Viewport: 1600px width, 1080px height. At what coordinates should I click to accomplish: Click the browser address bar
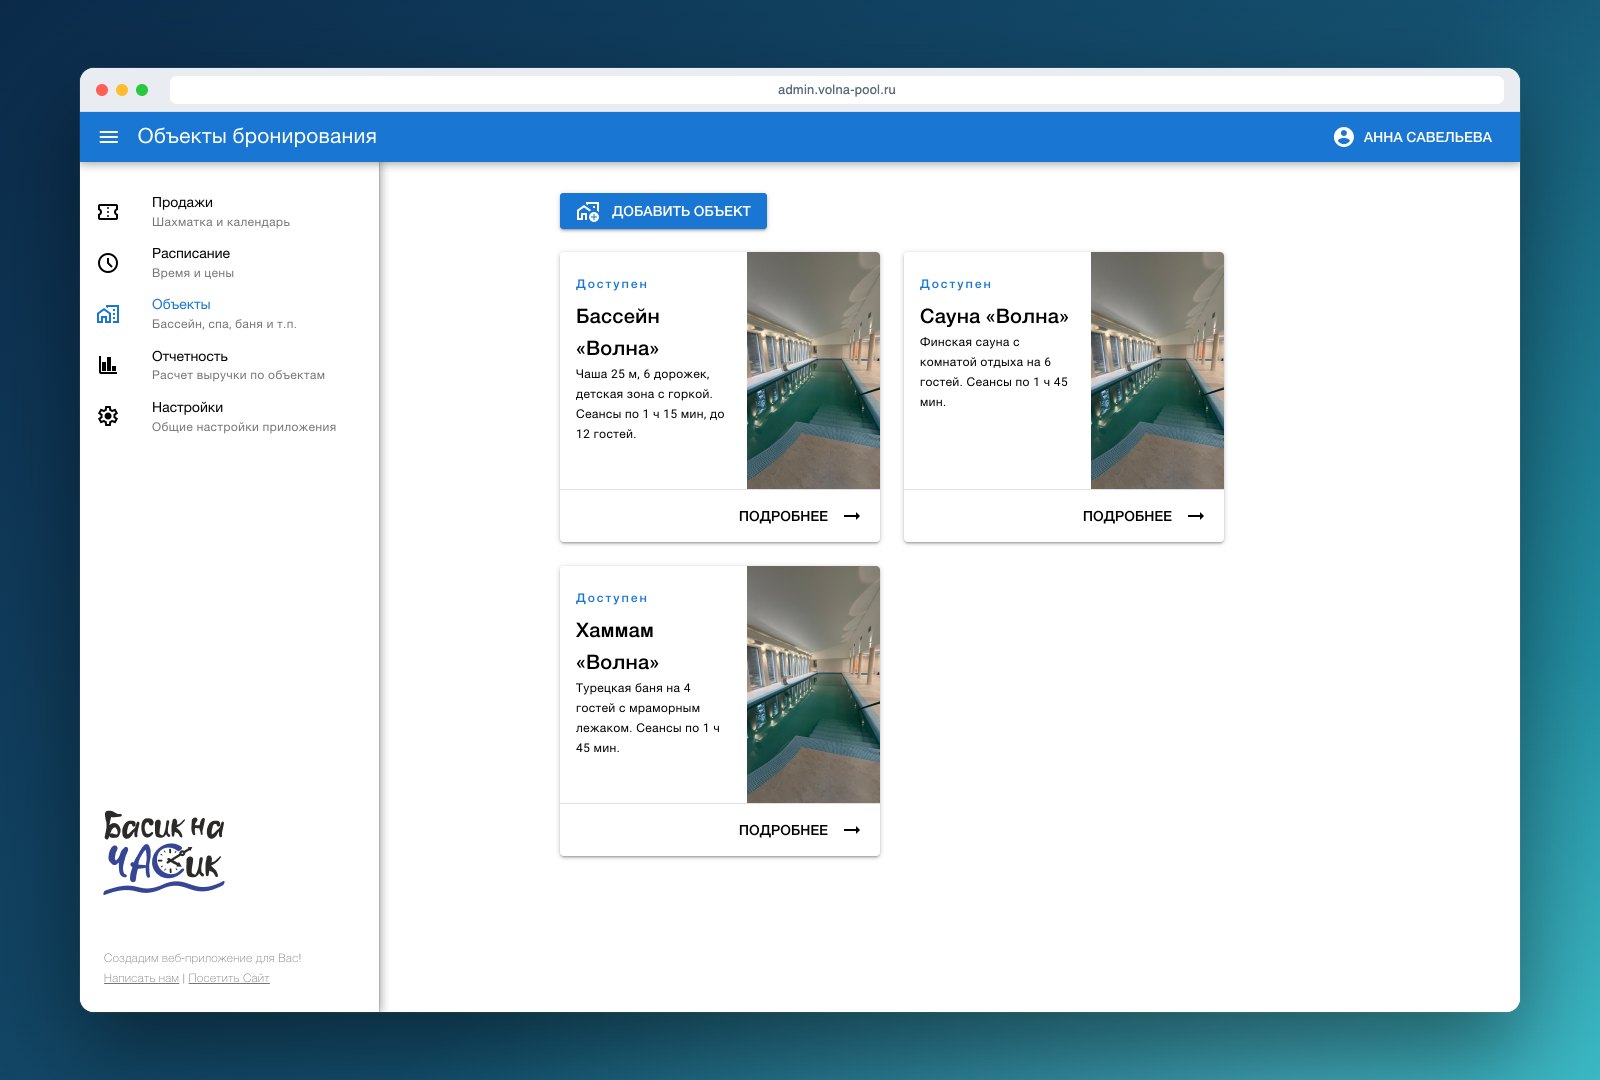[x=837, y=90]
